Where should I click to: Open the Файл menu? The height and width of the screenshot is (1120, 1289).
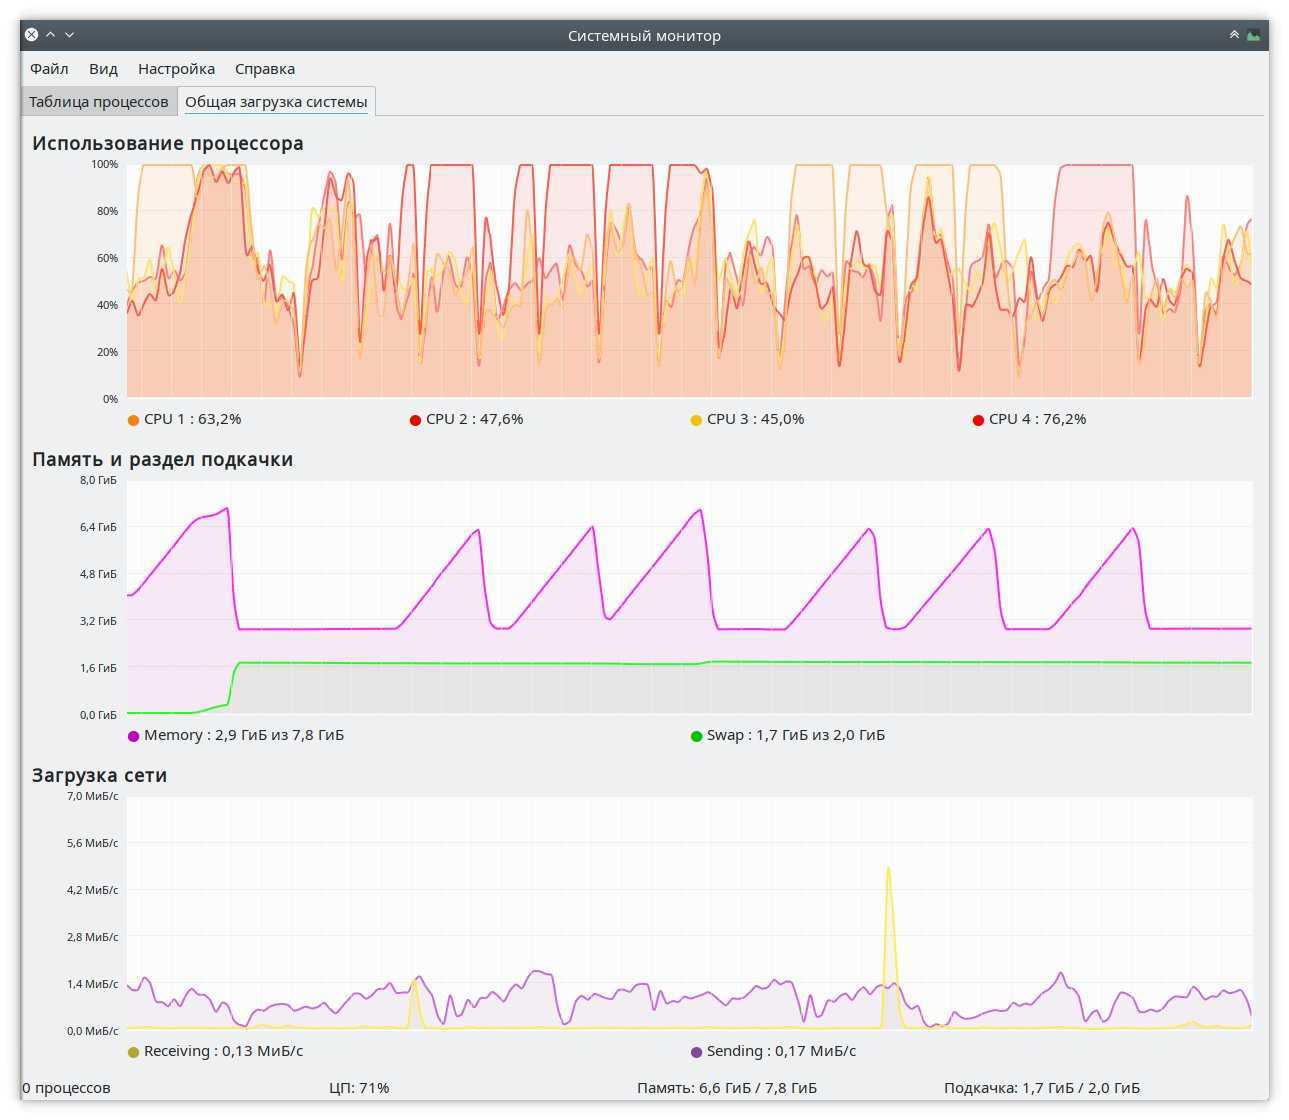click(x=49, y=69)
